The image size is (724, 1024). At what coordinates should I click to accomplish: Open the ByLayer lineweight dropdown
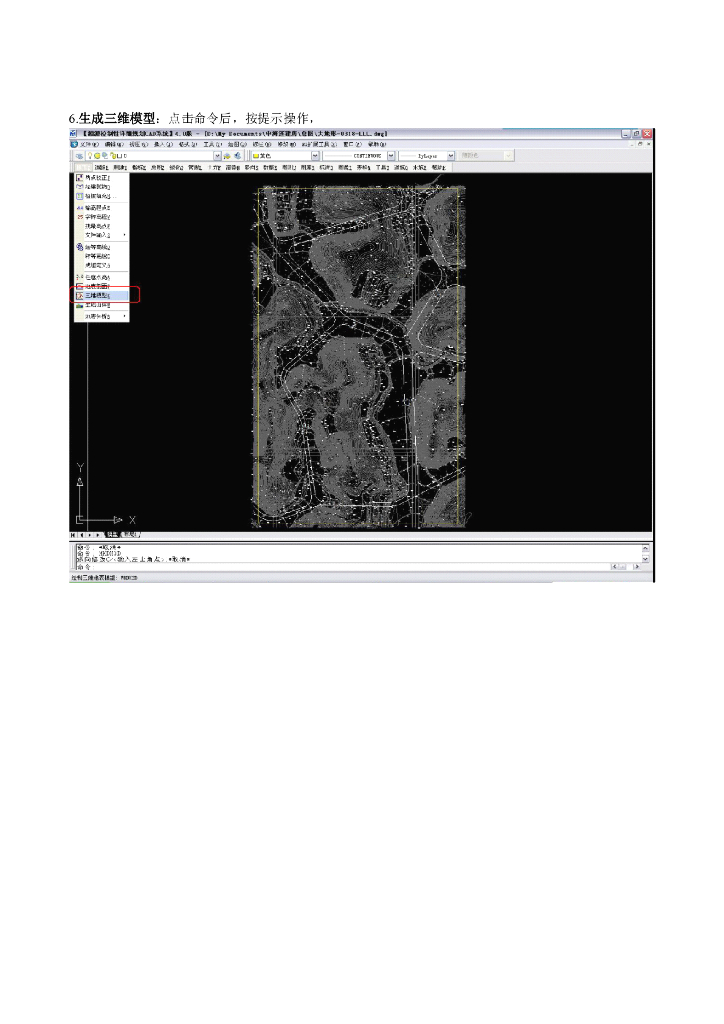[450, 155]
